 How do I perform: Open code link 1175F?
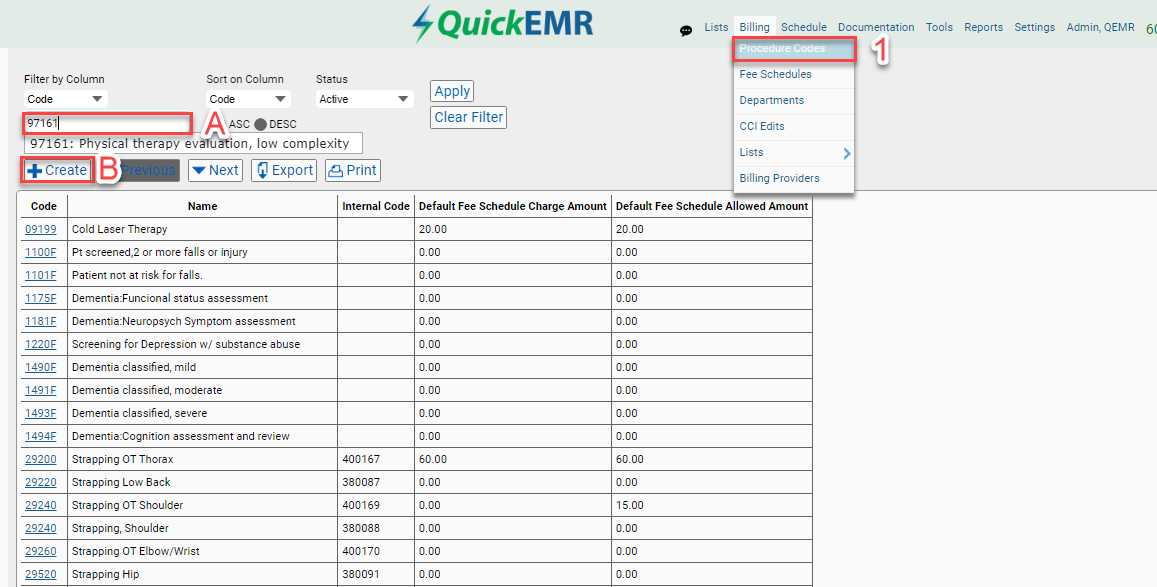41,298
